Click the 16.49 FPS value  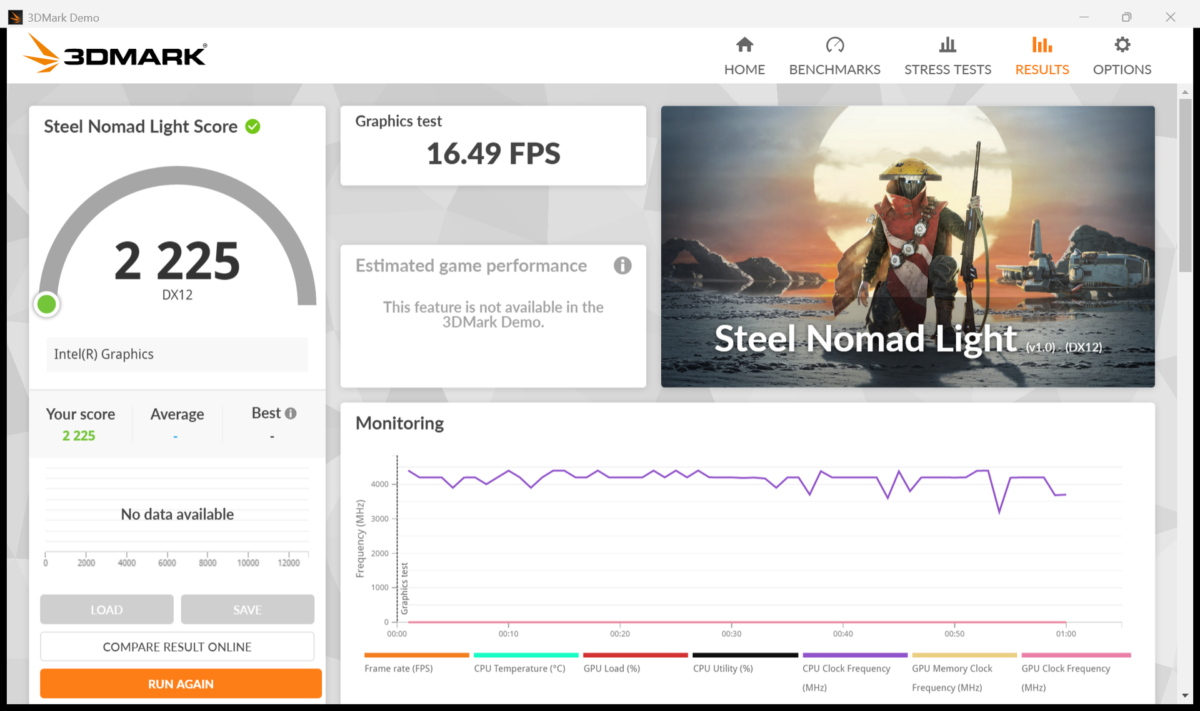[x=493, y=153]
